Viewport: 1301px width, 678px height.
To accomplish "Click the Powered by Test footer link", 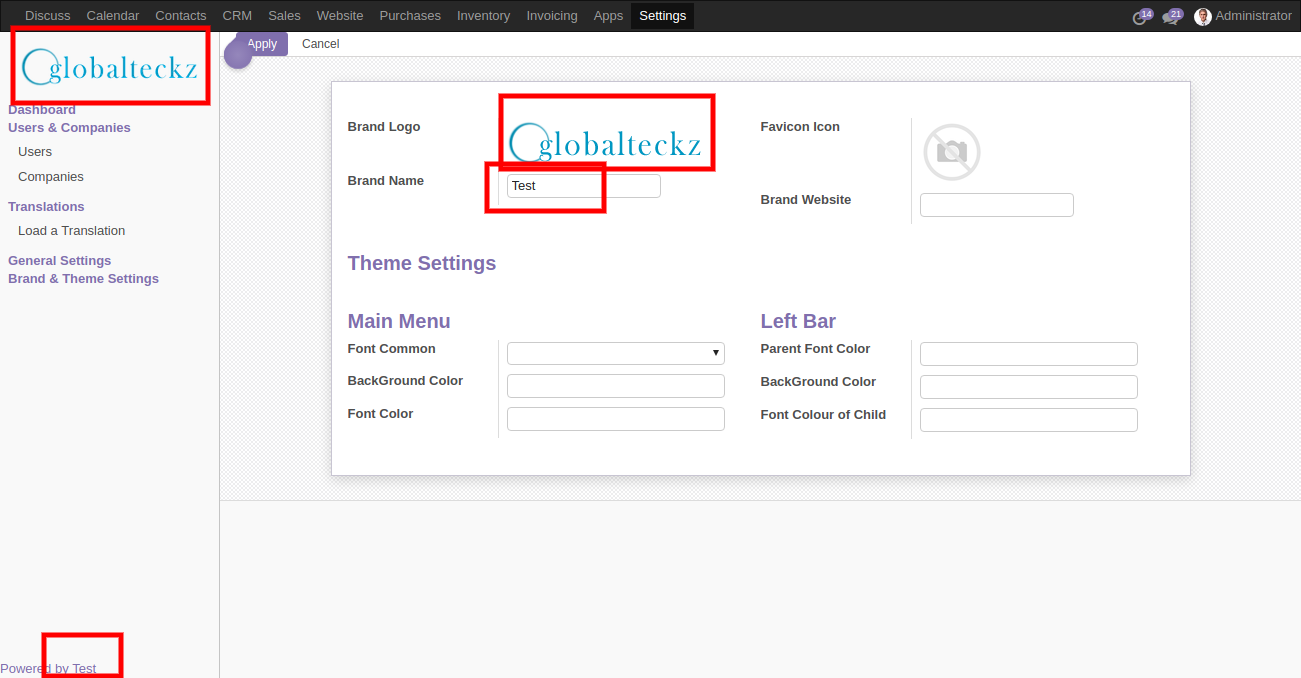I will 48,669.
